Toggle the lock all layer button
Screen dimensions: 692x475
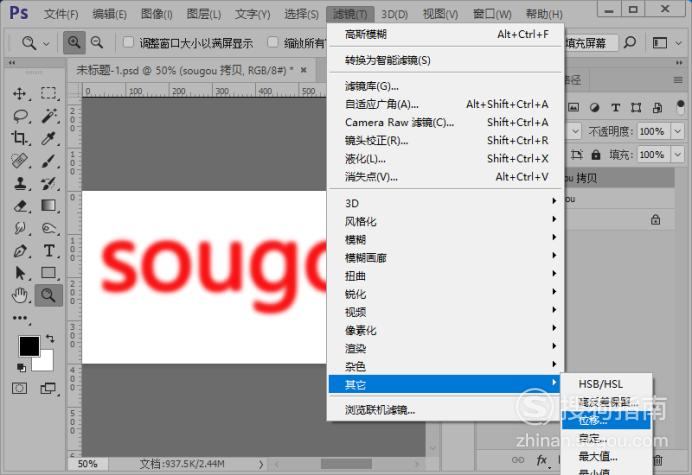pyautogui.click(x=596, y=155)
